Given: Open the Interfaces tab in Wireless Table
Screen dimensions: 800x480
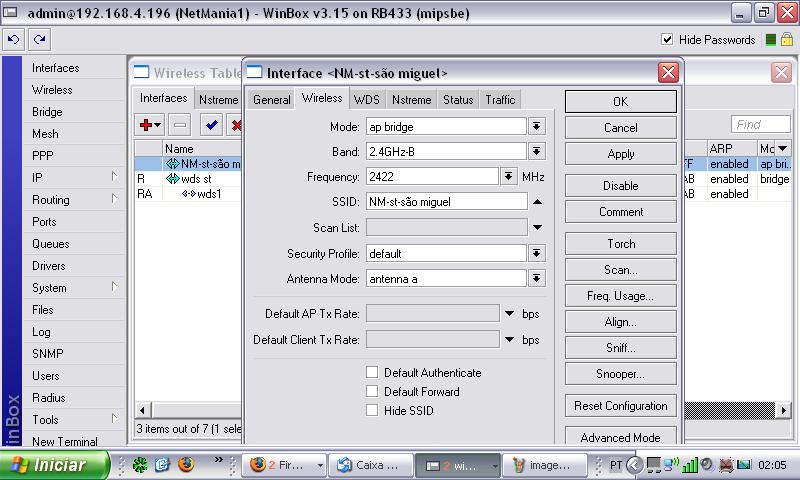Looking at the screenshot, I should [163, 98].
